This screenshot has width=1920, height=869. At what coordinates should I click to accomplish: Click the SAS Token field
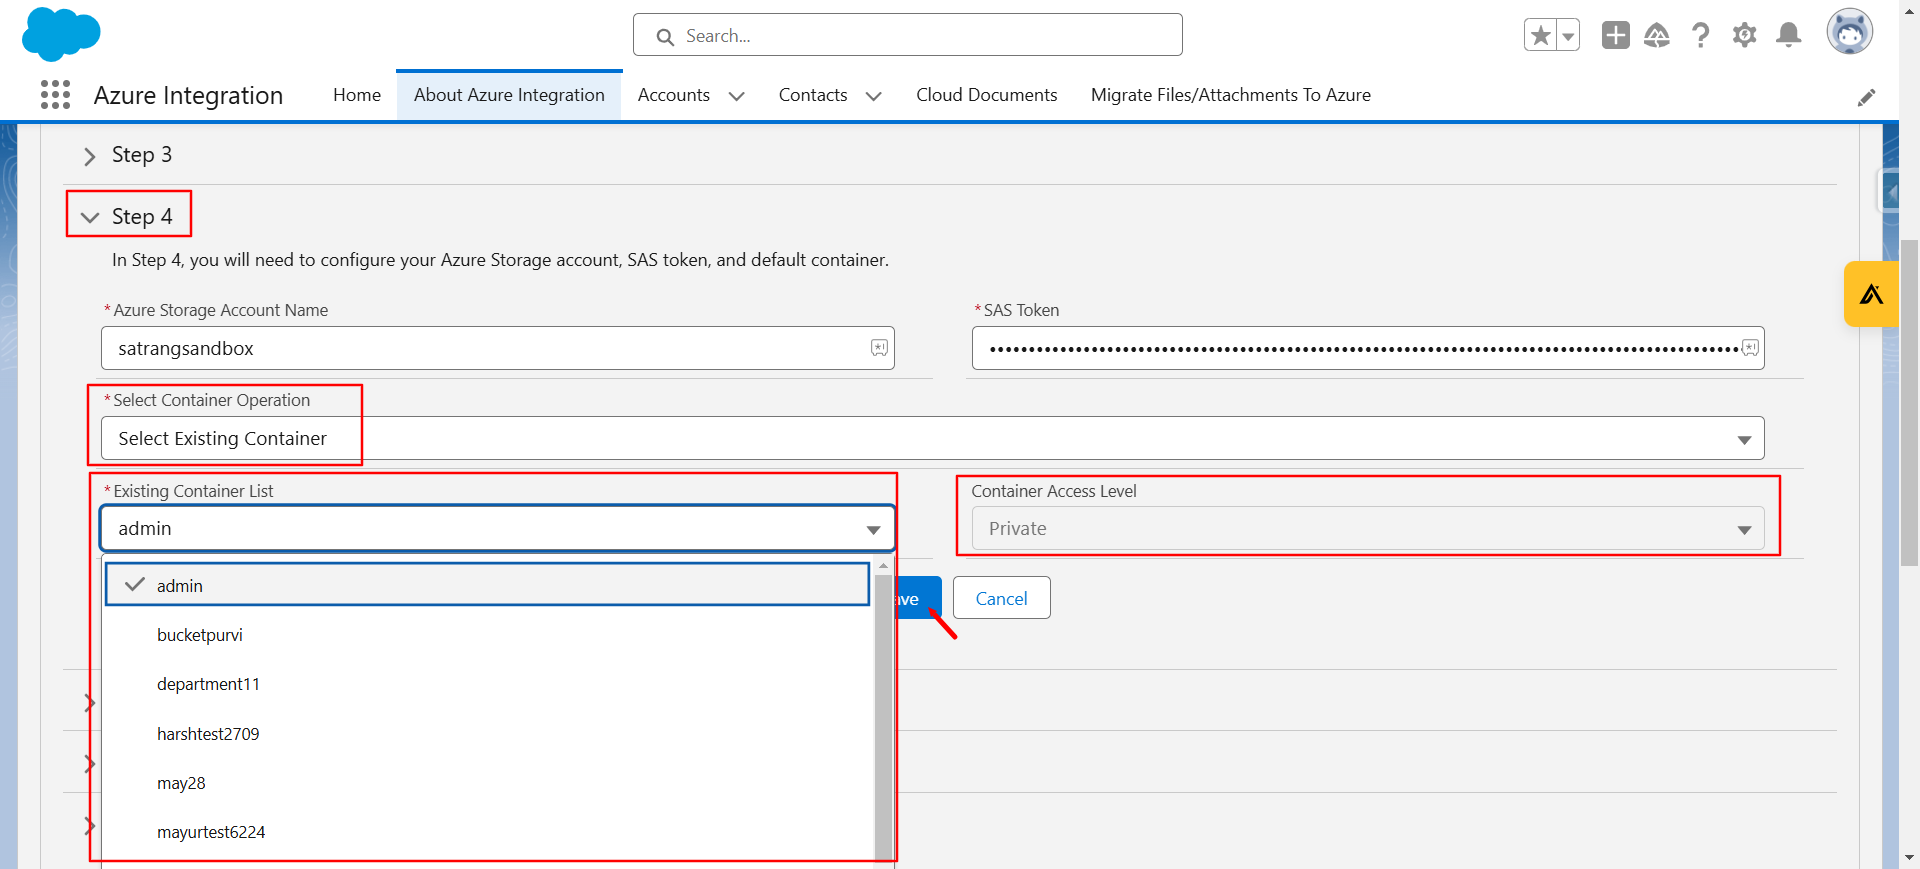click(x=1368, y=348)
